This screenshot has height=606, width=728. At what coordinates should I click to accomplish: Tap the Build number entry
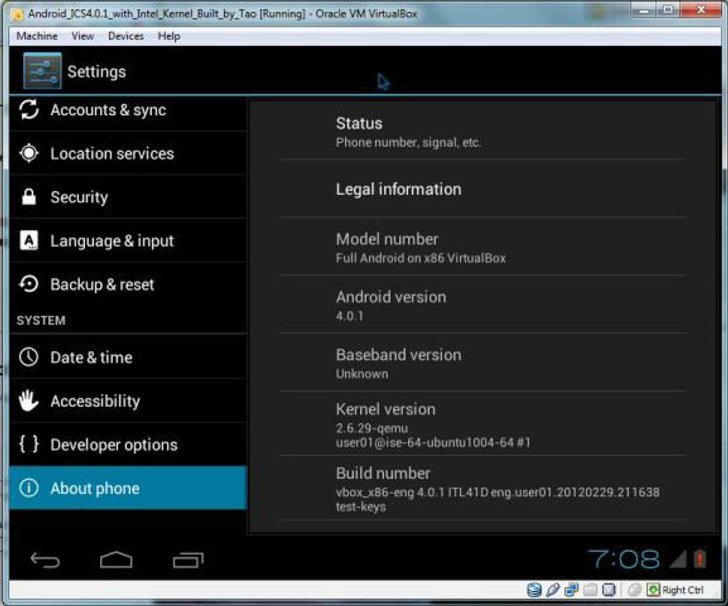[x=482, y=489]
